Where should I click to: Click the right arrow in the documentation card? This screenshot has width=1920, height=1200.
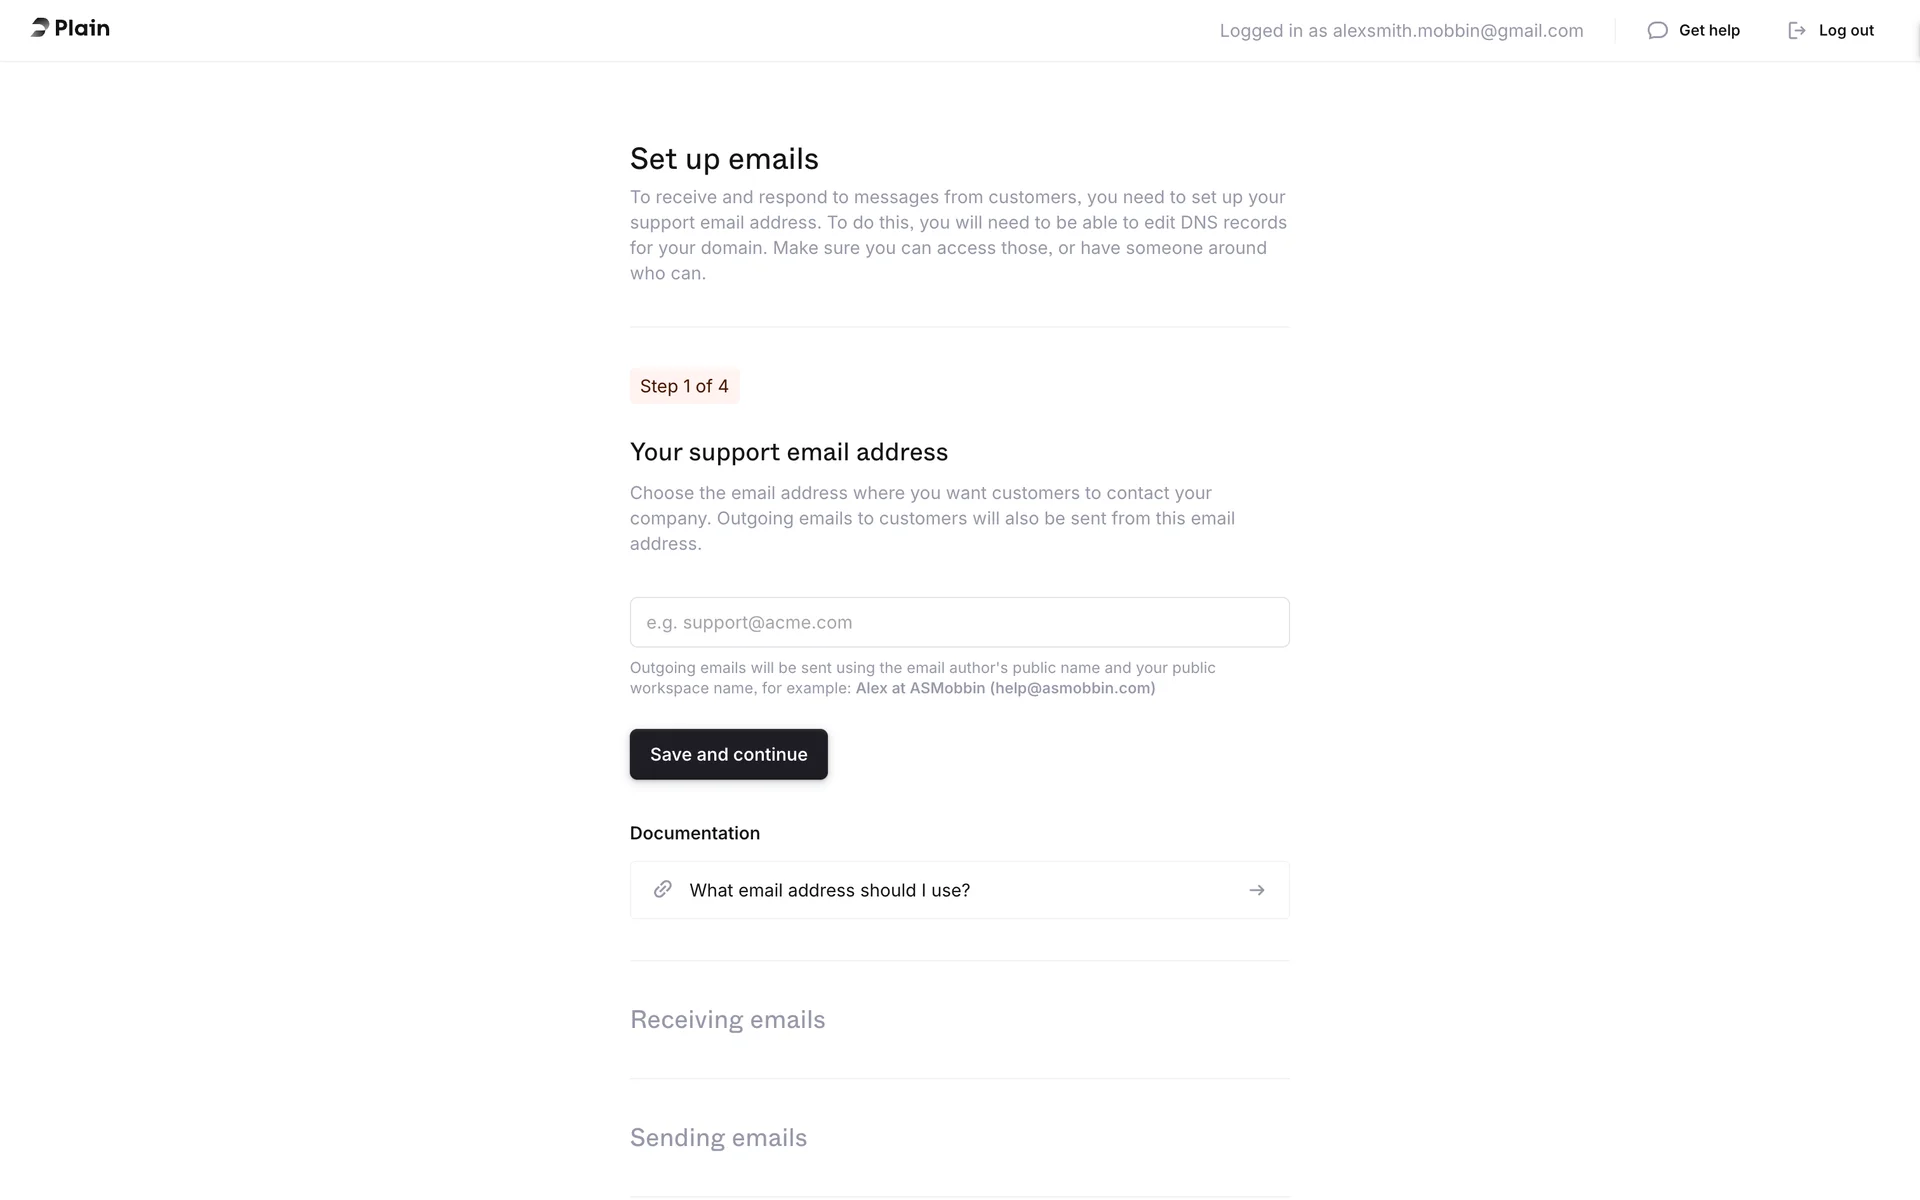pos(1257,890)
